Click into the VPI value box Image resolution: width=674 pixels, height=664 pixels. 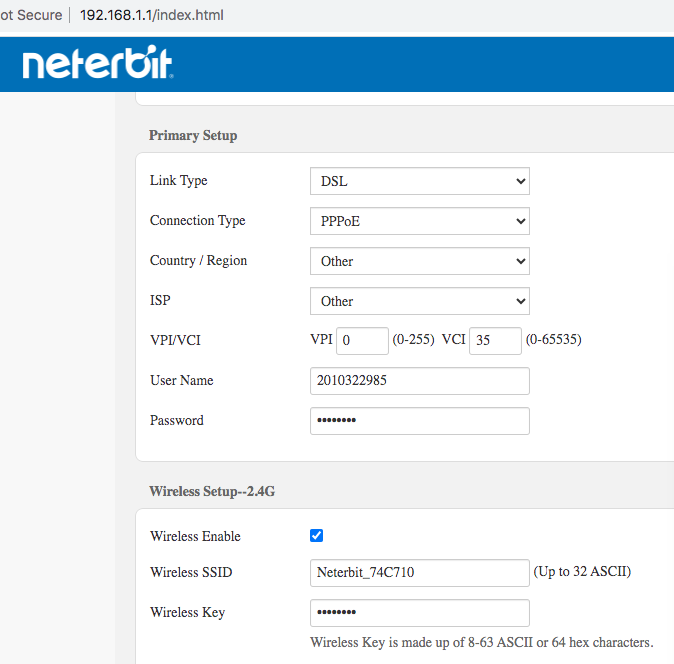(x=362, y=341)
